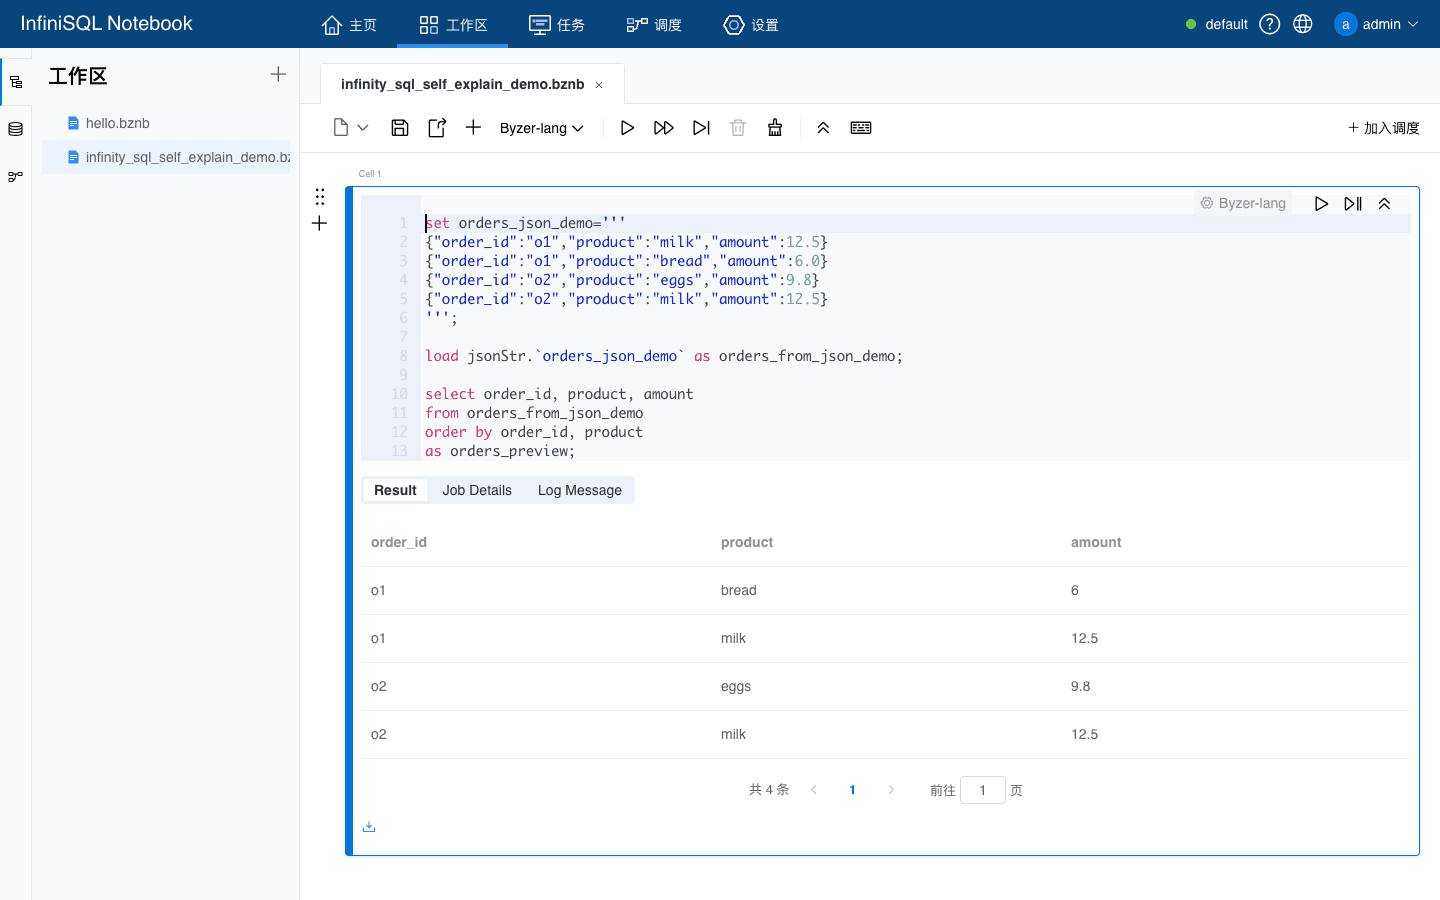
Task: Run the current cell from toolbar
Action: click(x=627, y=127)
